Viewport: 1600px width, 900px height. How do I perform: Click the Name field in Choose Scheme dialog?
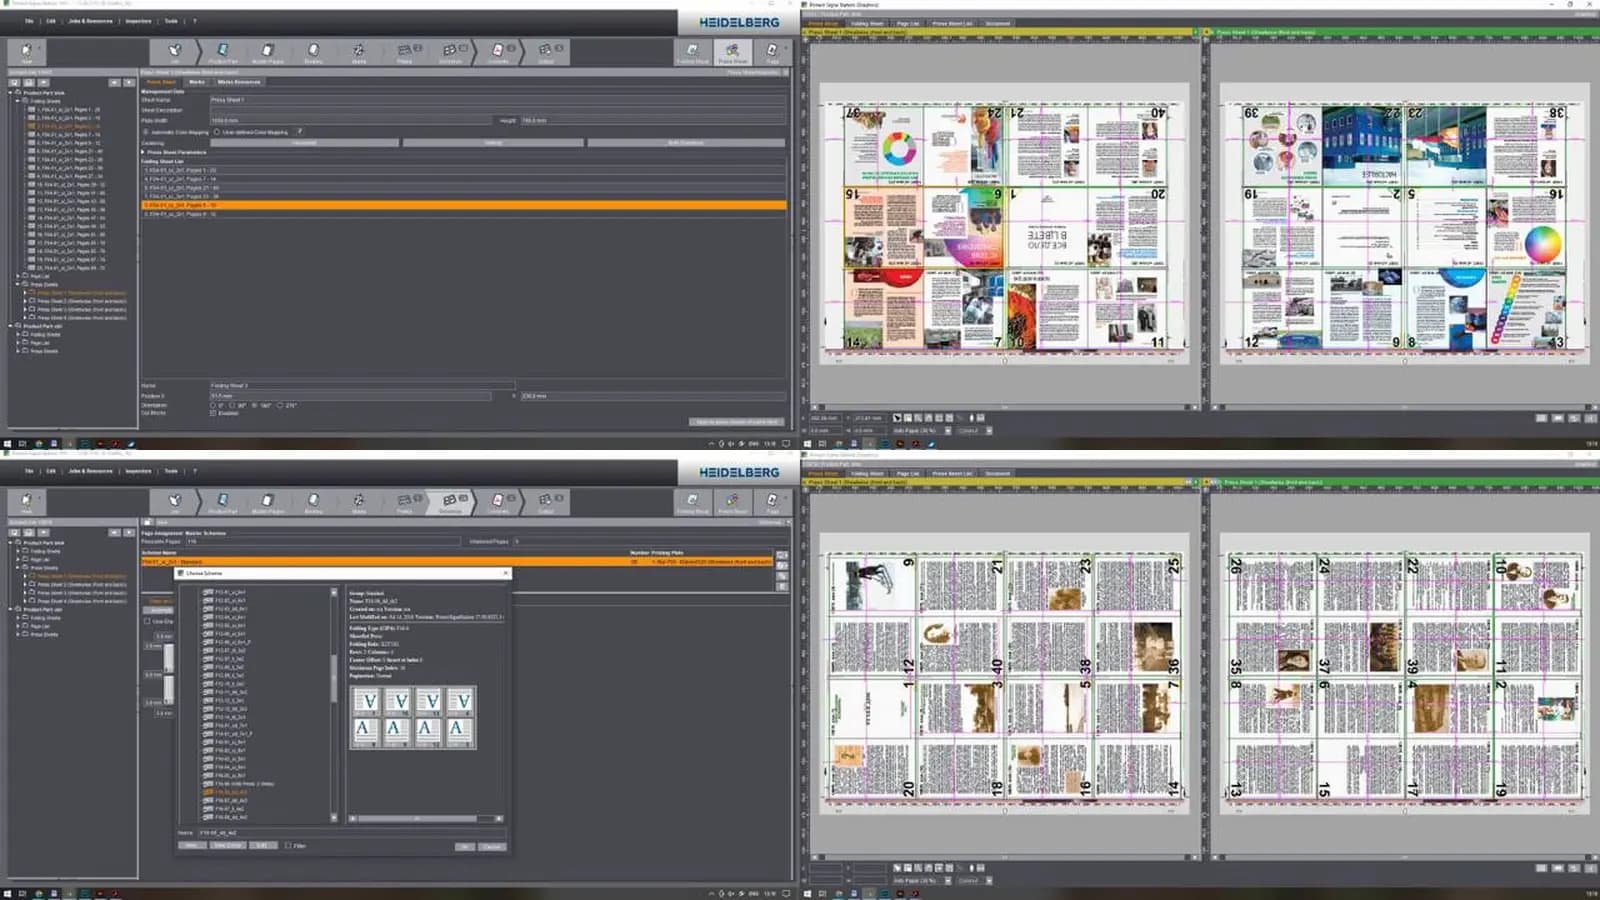tap(350, 832)
